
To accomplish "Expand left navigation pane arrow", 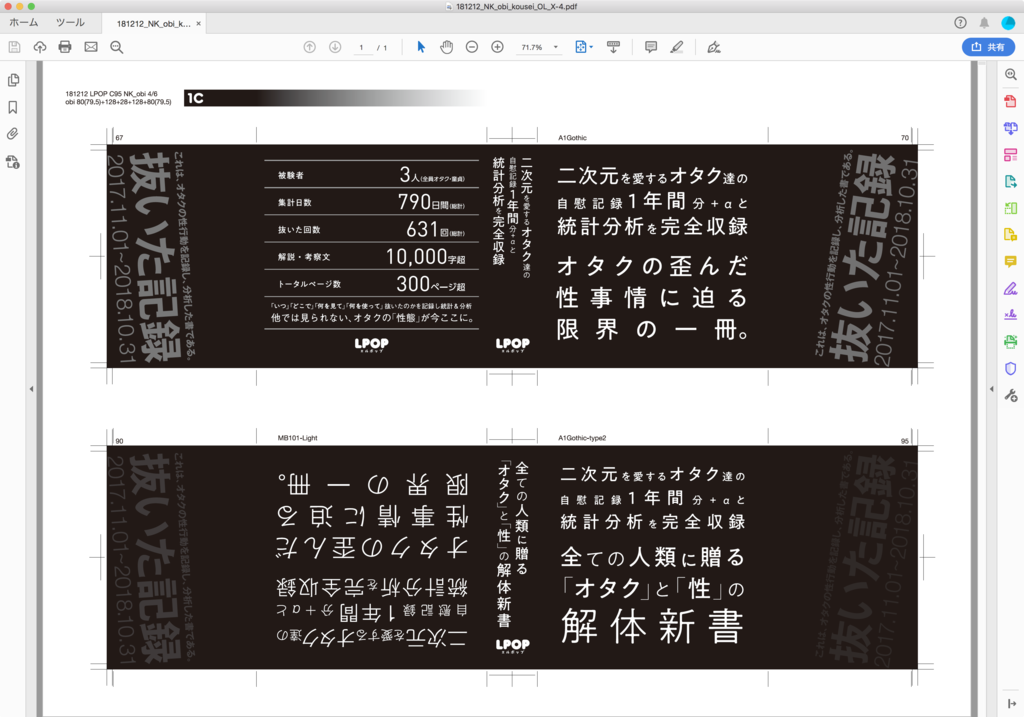I will click(31, 389).
